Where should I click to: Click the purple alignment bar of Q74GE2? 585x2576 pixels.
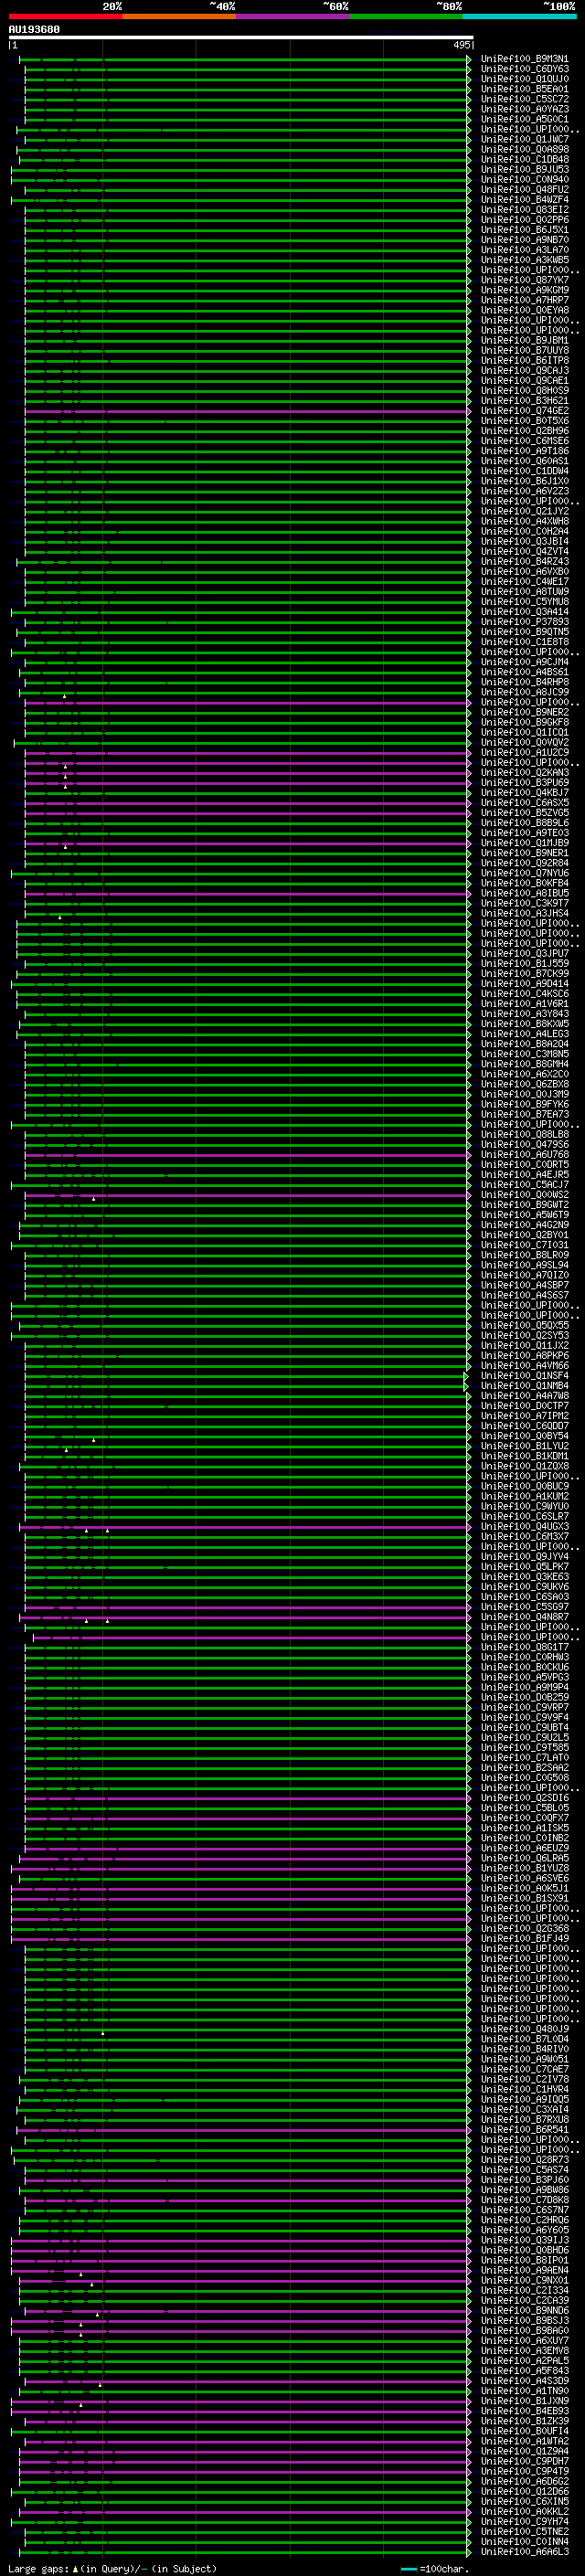coord(247,411)
